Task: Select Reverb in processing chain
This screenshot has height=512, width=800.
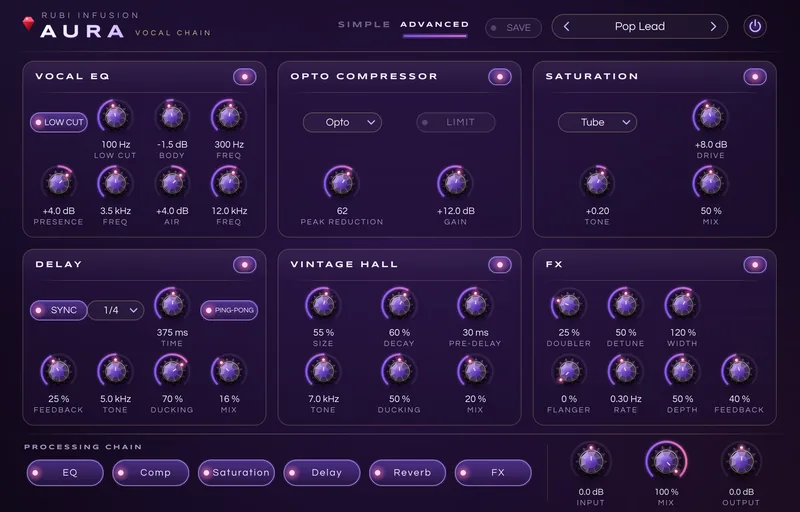Action: 407,473
